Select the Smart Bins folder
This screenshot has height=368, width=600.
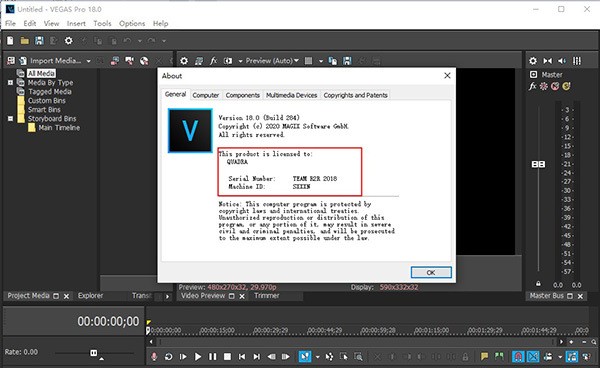(44, 109)
